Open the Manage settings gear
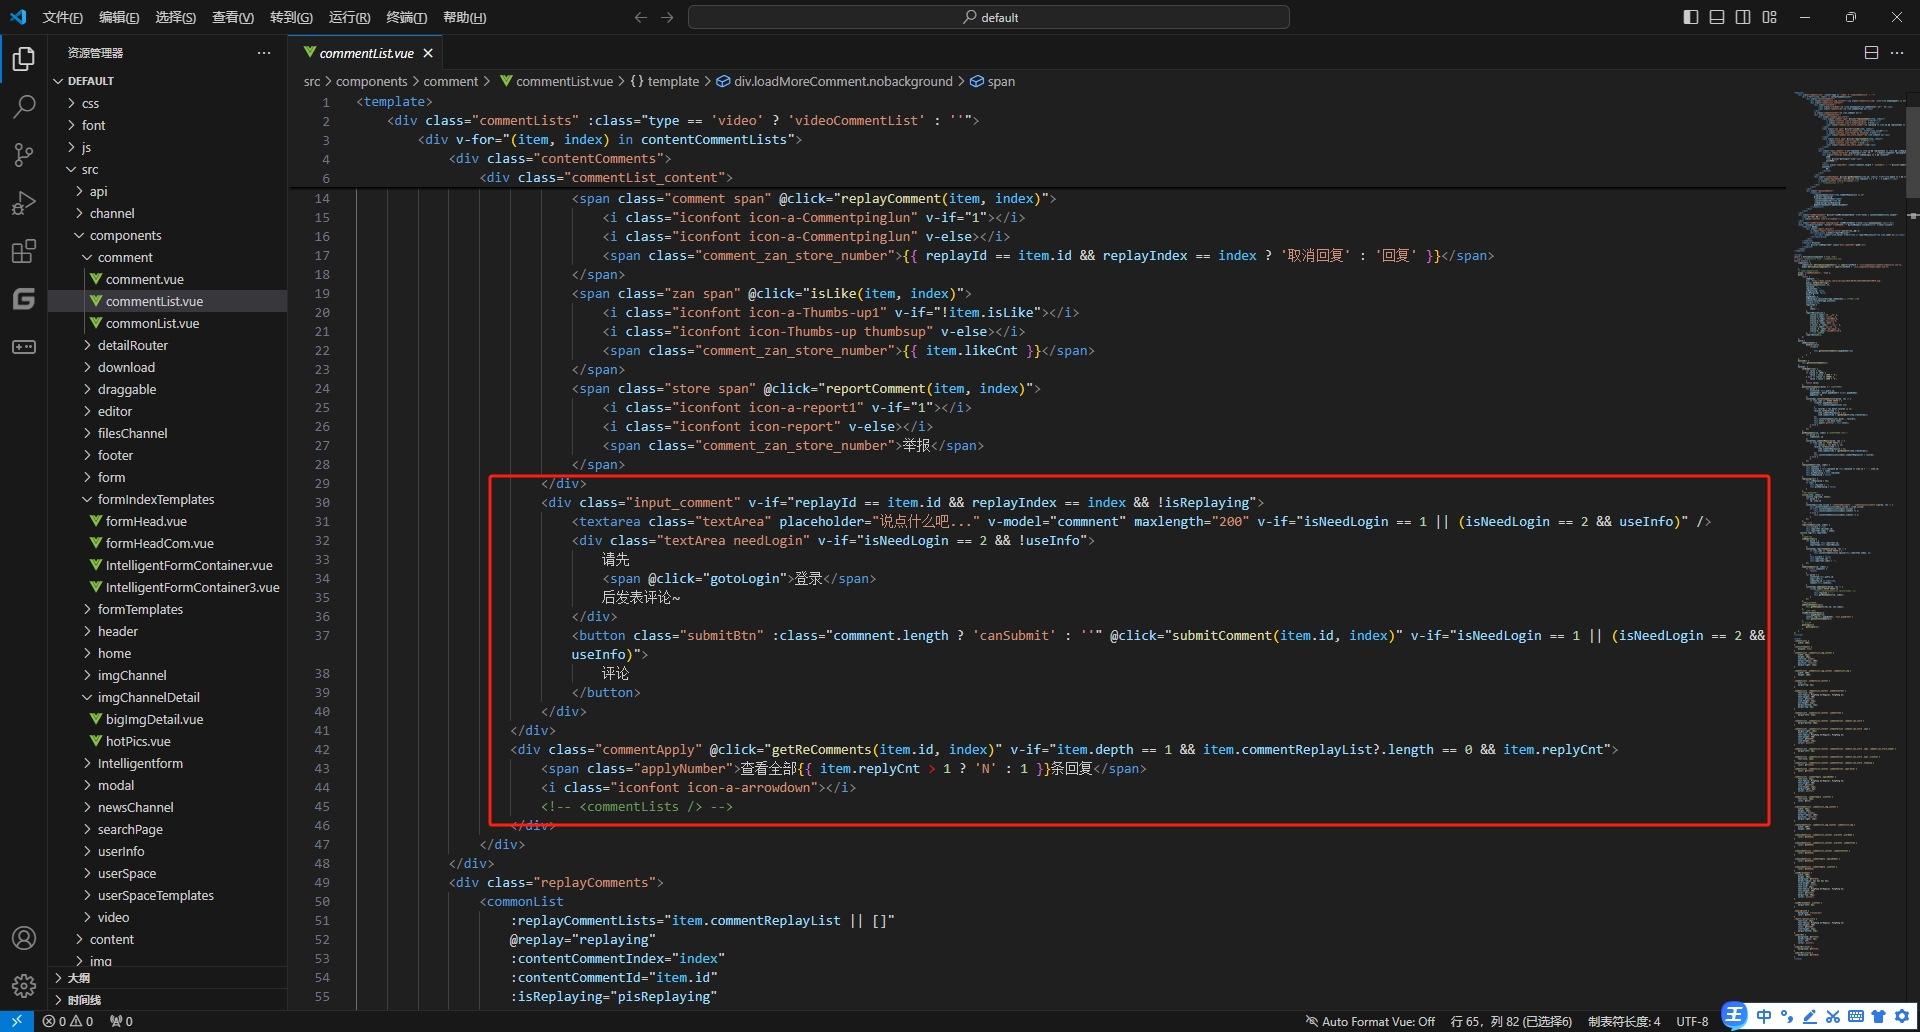Image resolution: width=1920 pixels, height=1032 pixels. click(x=24, y=986)
